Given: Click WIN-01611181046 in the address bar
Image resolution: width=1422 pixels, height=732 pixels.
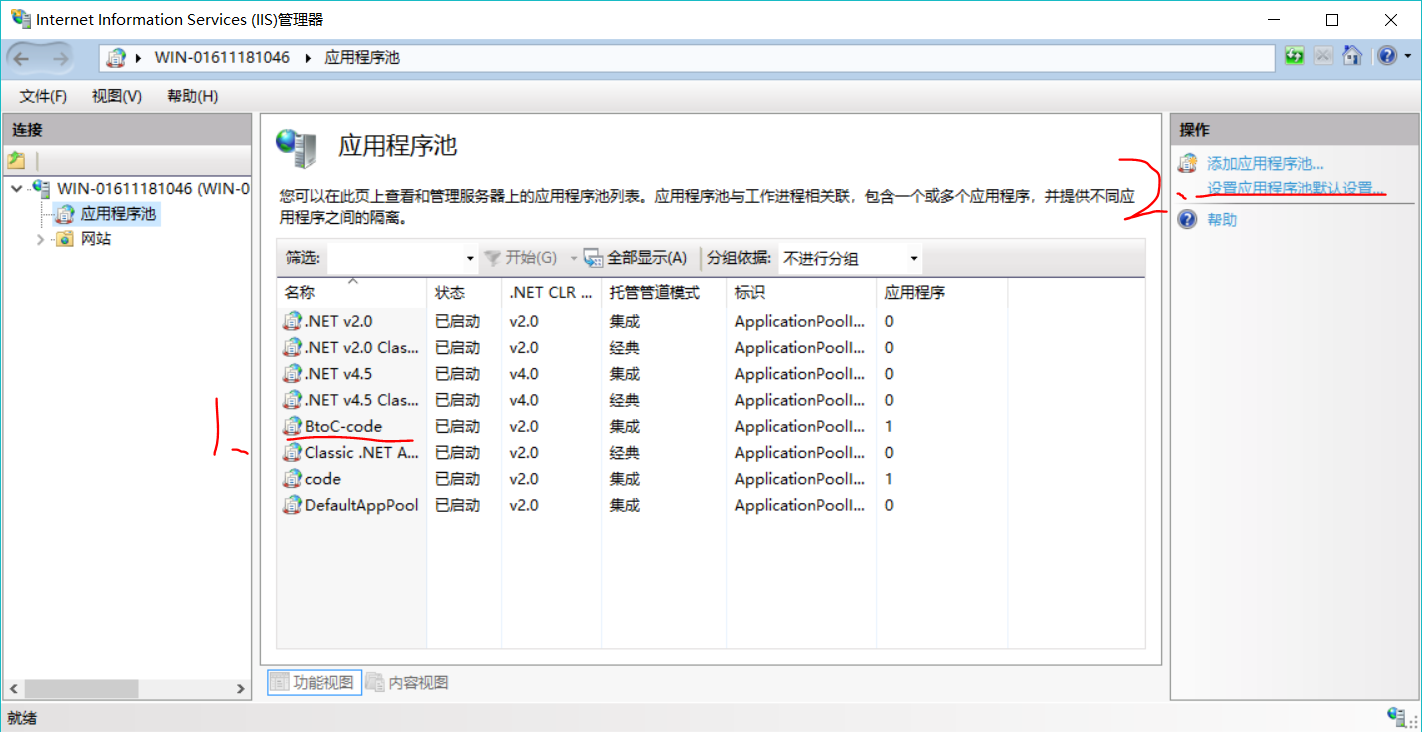Looking at the screenshot, I should (222, 58).
